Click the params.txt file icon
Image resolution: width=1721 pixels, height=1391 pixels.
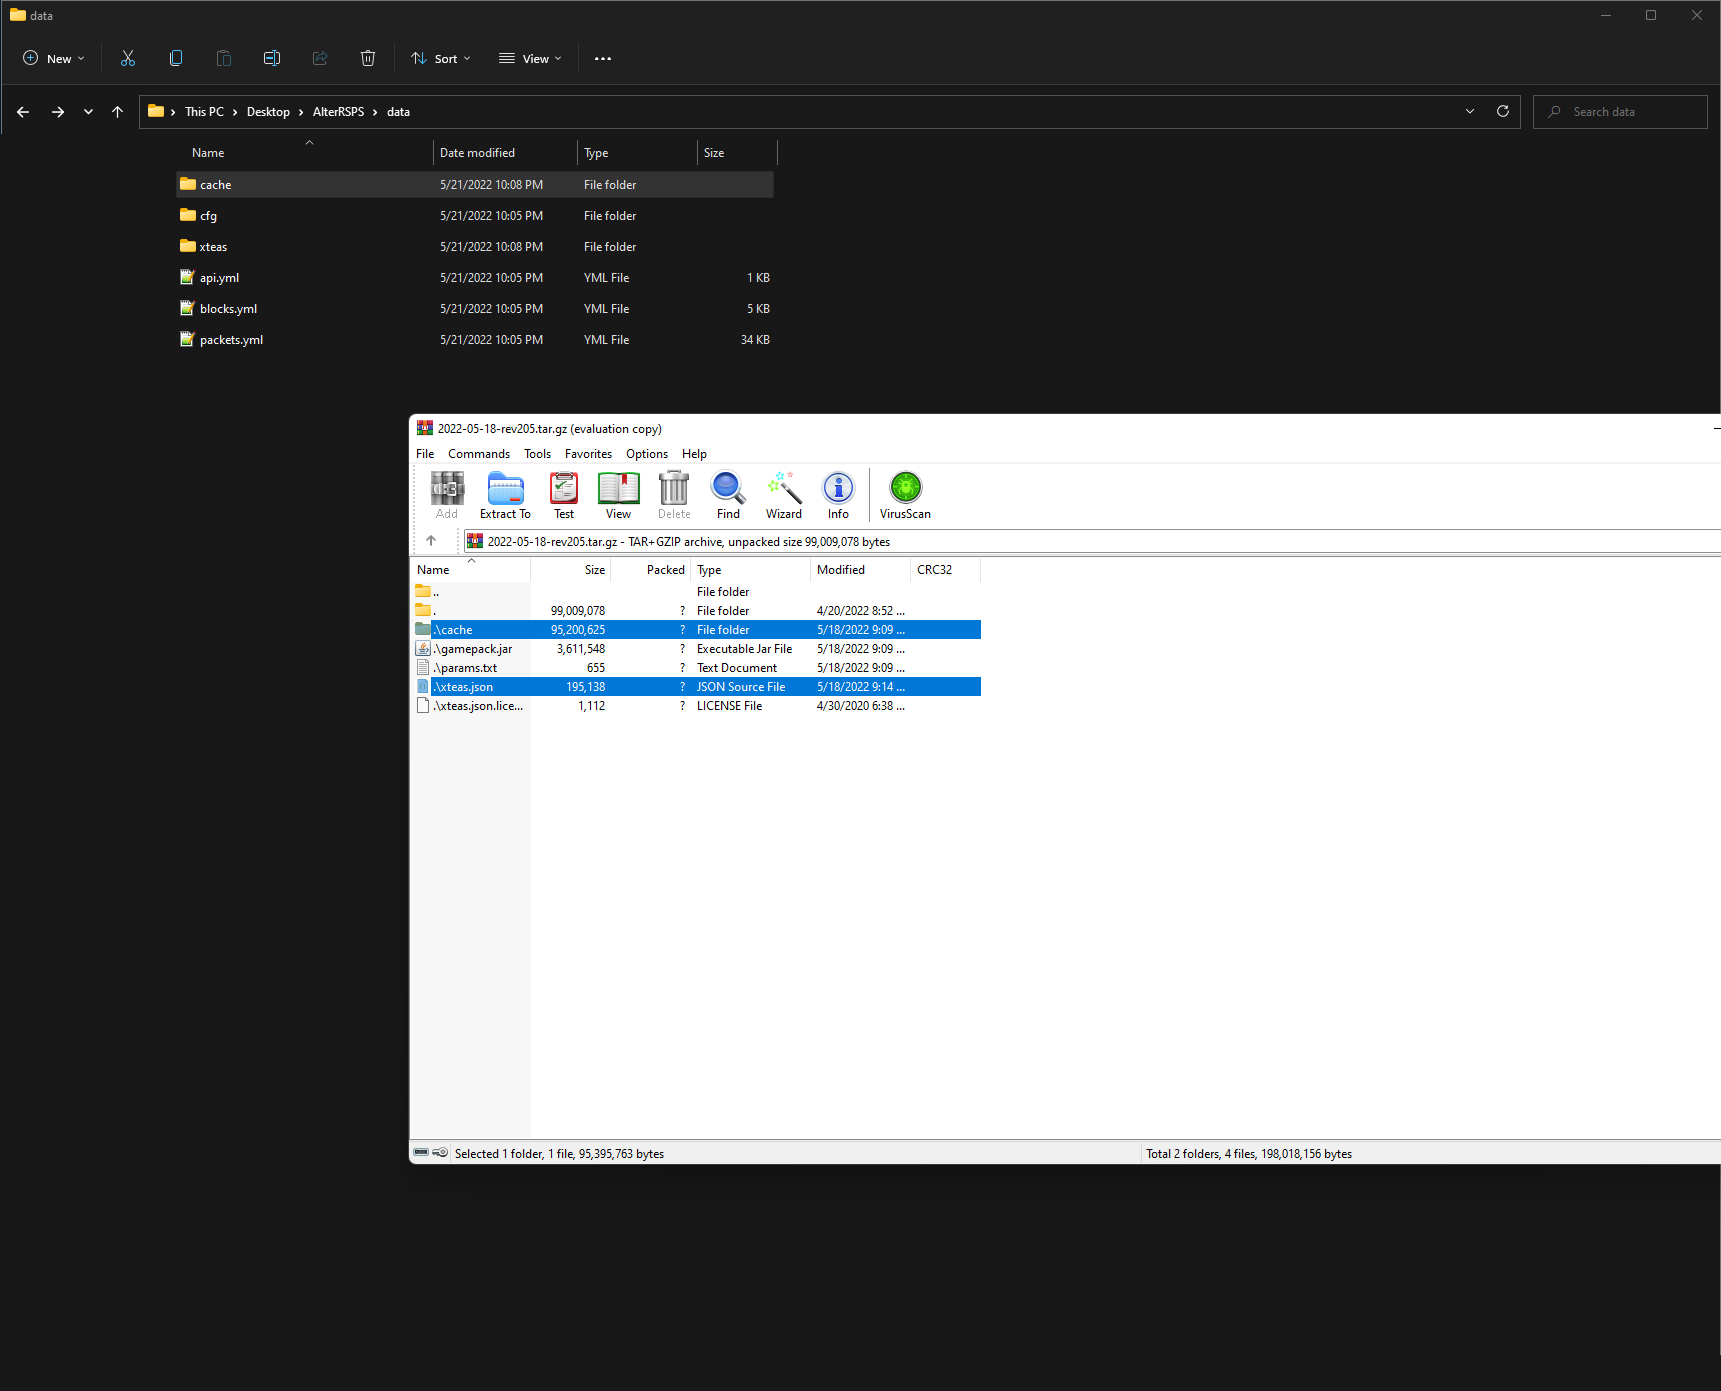(423, 667)
